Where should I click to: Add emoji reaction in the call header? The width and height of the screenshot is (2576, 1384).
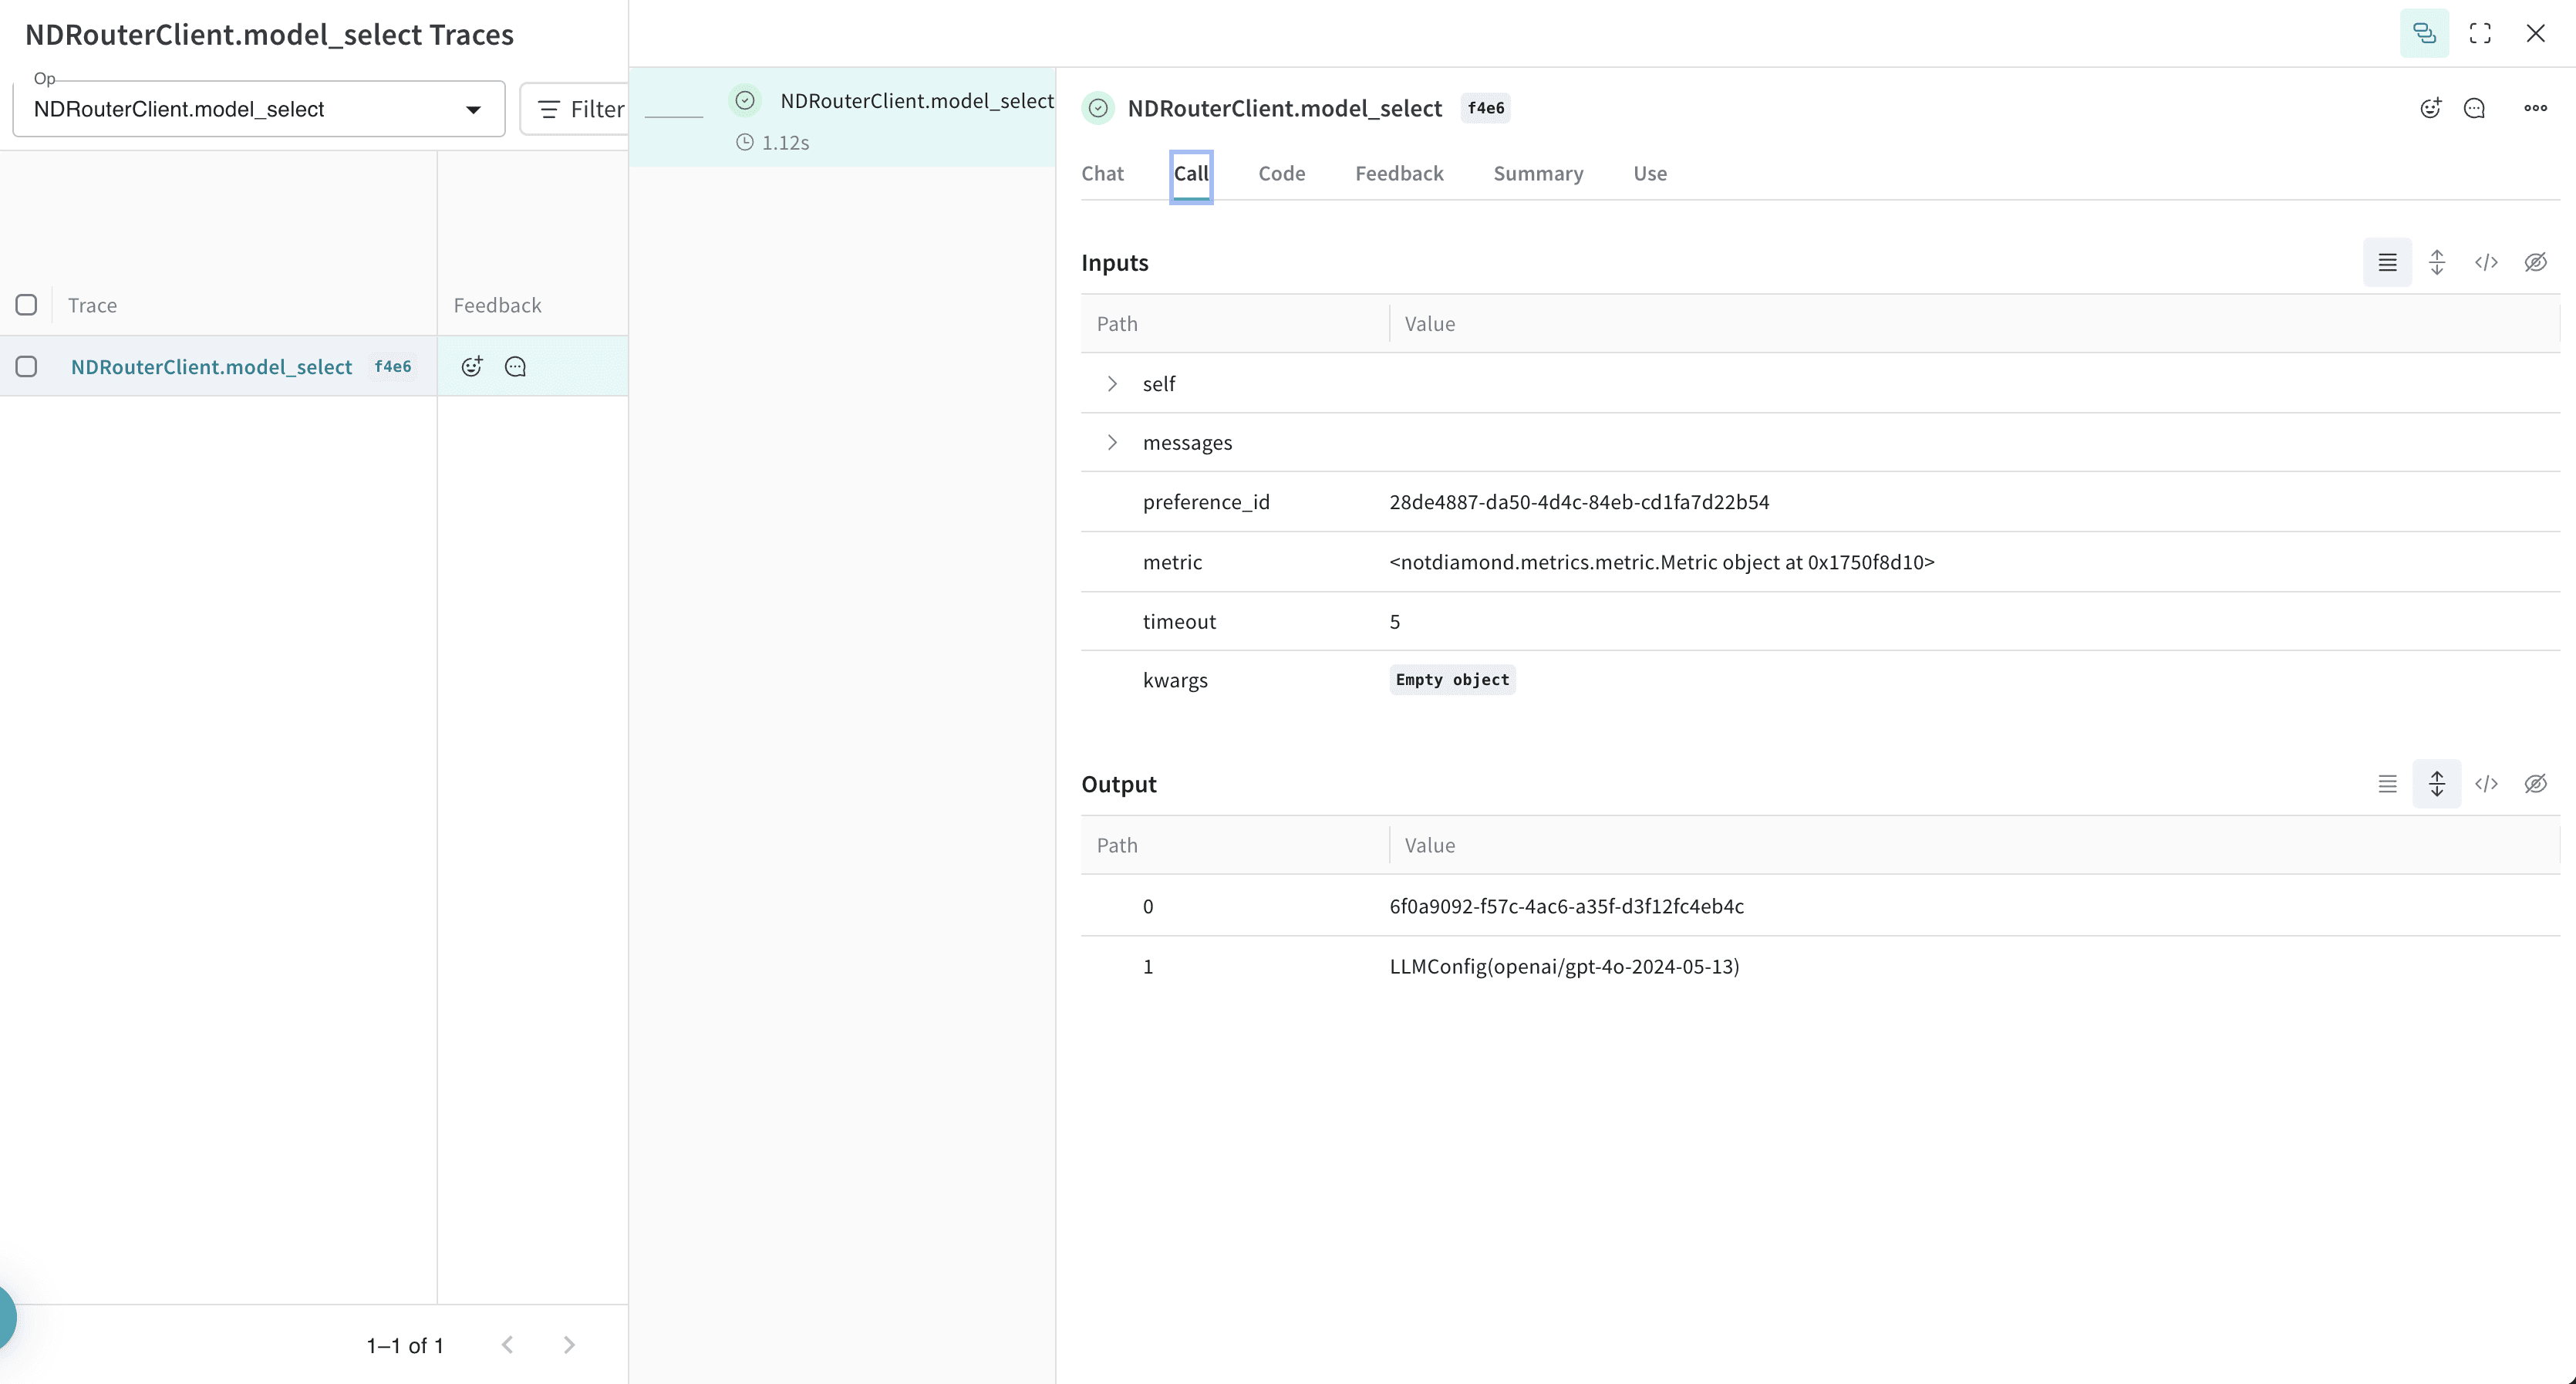[2430, 108]
